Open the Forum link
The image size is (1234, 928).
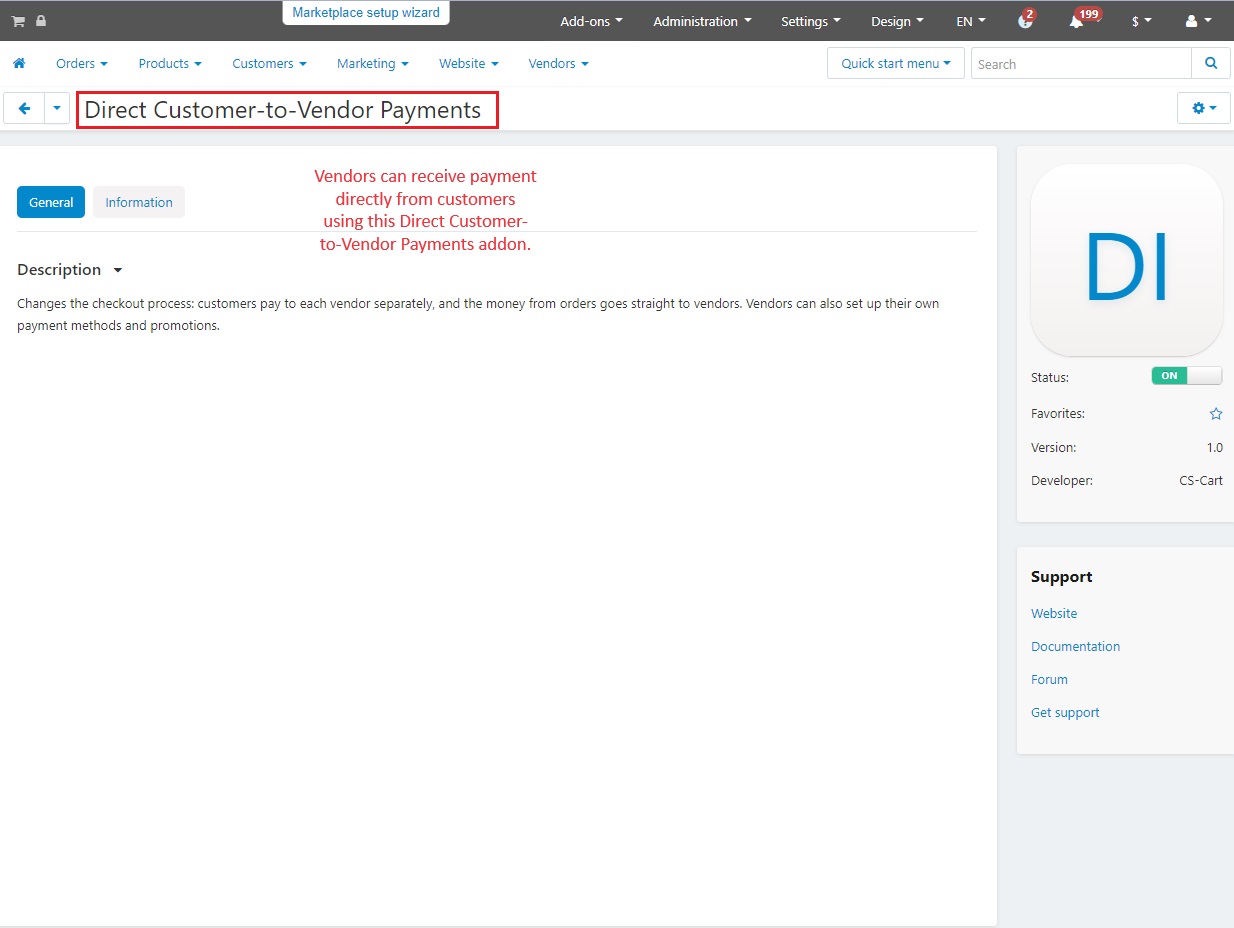coord(1049,679)
